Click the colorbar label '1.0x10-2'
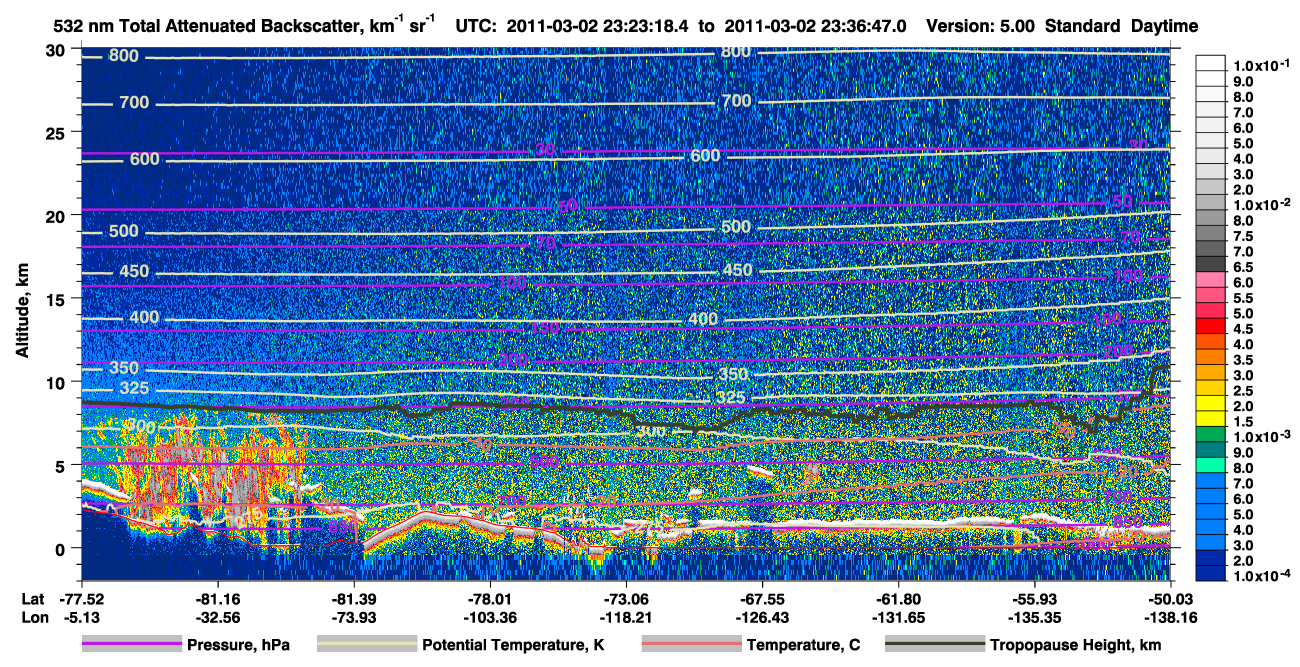 (x=1261, y=203)
